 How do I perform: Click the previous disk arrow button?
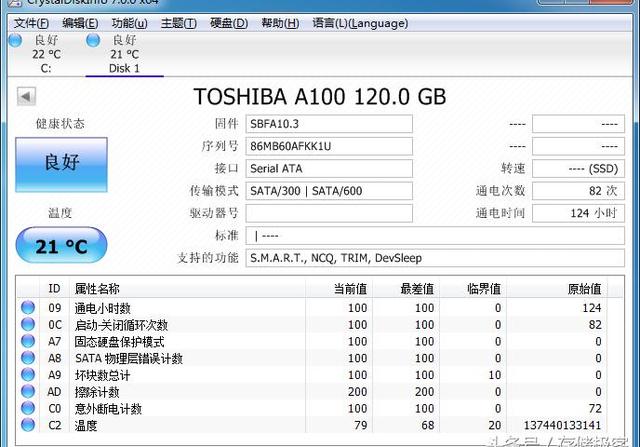pos(26,97)
